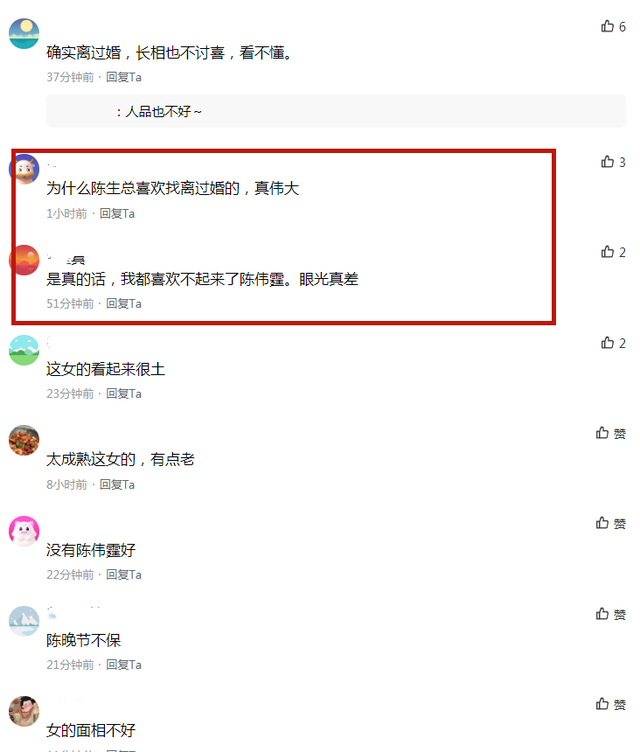Open the pink pig avatar profile

pyautogui.click(x=24, y=531)
